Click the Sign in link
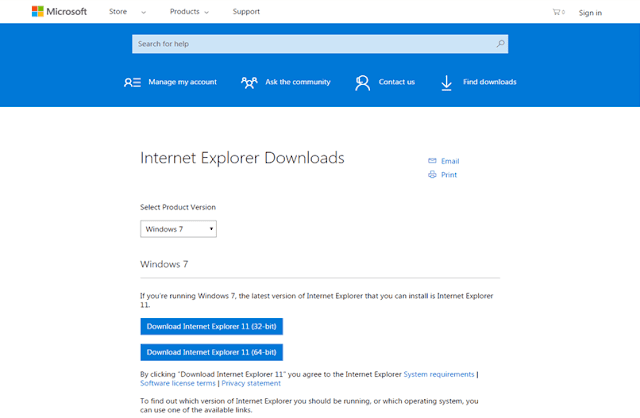 [x=590, y=13]
